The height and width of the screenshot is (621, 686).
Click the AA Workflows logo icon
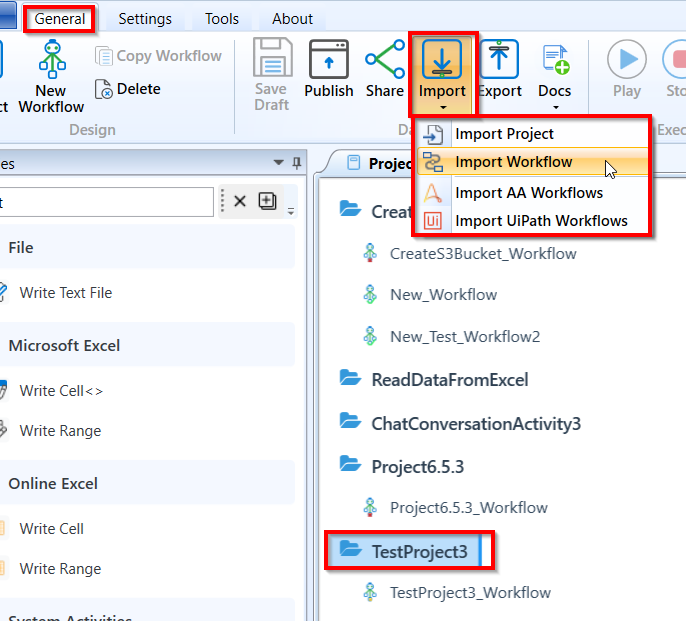433,193
